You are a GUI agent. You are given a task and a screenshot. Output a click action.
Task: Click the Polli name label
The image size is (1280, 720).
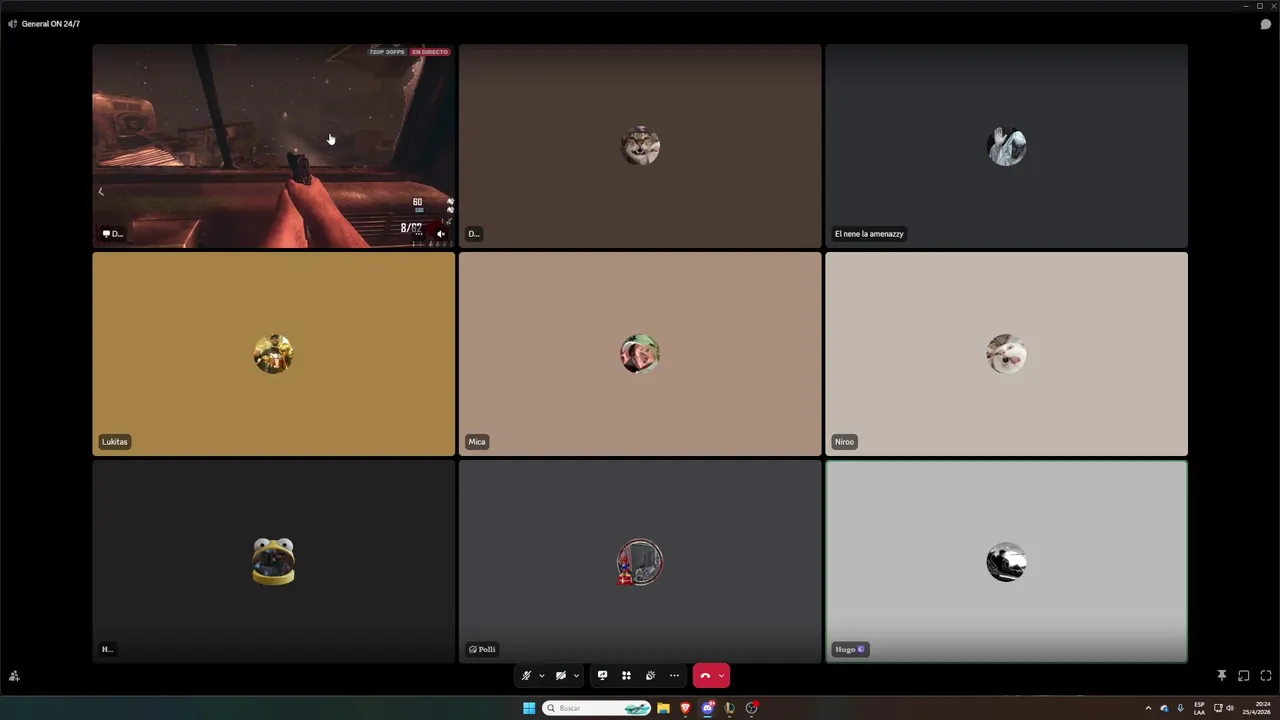click(482, 649)
